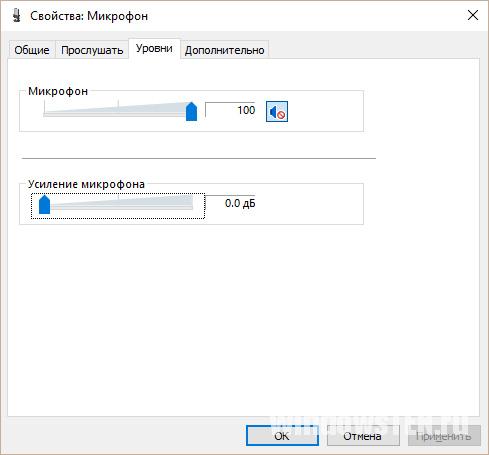Image resolution: width=489 pixels, height=455 pixels.
Task: Mute the microphone with the speaker icon
Action: (x=277, y=112)
